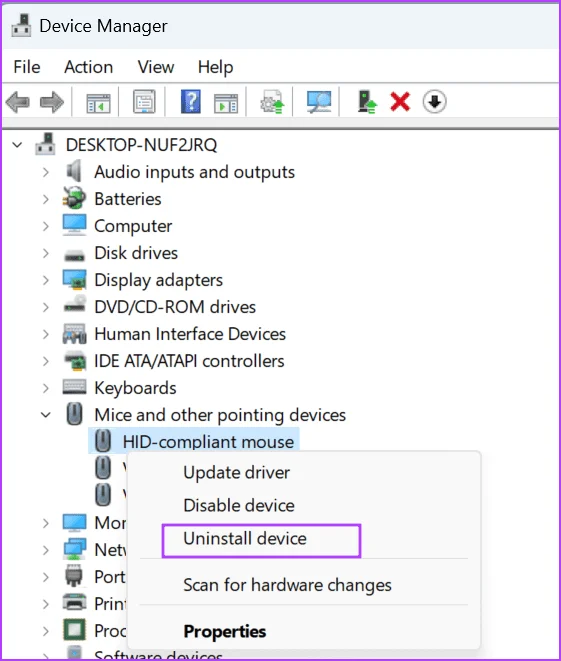Select the HID-compliant mouse entry
This screenshot has width=561, height=661.
pyautogui.click(x=208, y=442)
